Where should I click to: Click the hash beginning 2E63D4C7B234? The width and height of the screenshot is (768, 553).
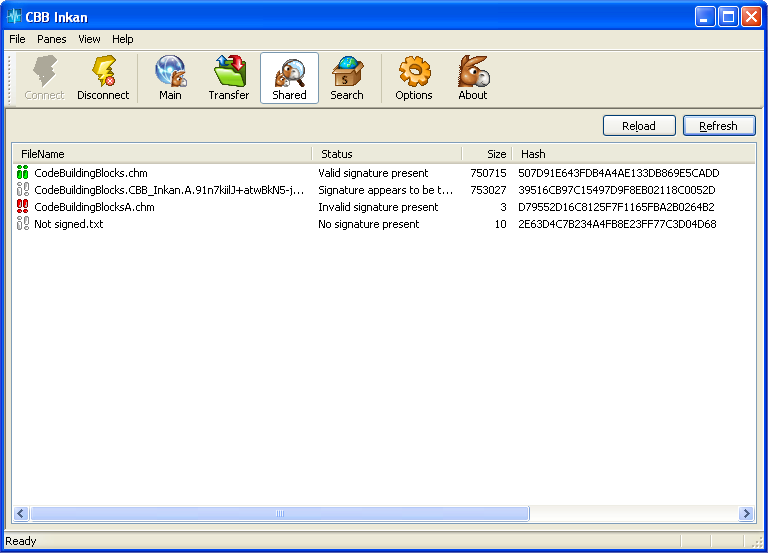point(617,224)
